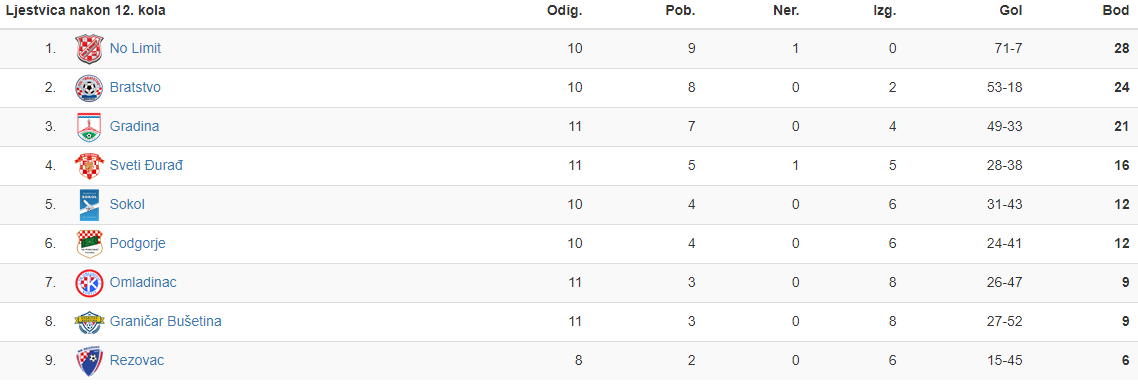The width and height of the screenshot is (1138, 389).
Task: Open the No Limit team link
Action: click(x=136, y=49)
